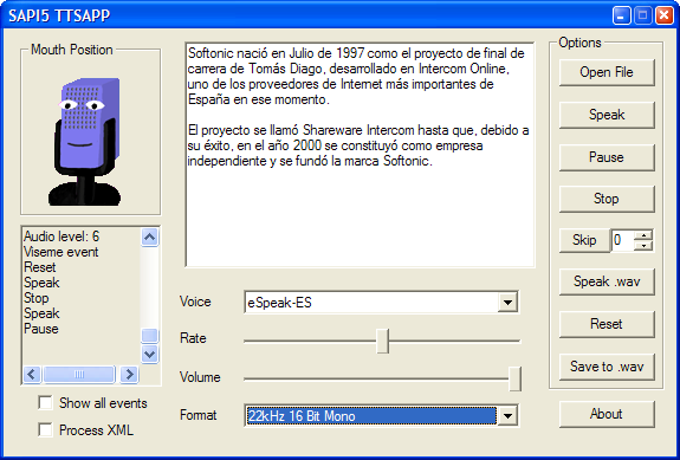Click Save to .wav button
The width and height of the screenshot is (680, 460).
pos(606,367)
